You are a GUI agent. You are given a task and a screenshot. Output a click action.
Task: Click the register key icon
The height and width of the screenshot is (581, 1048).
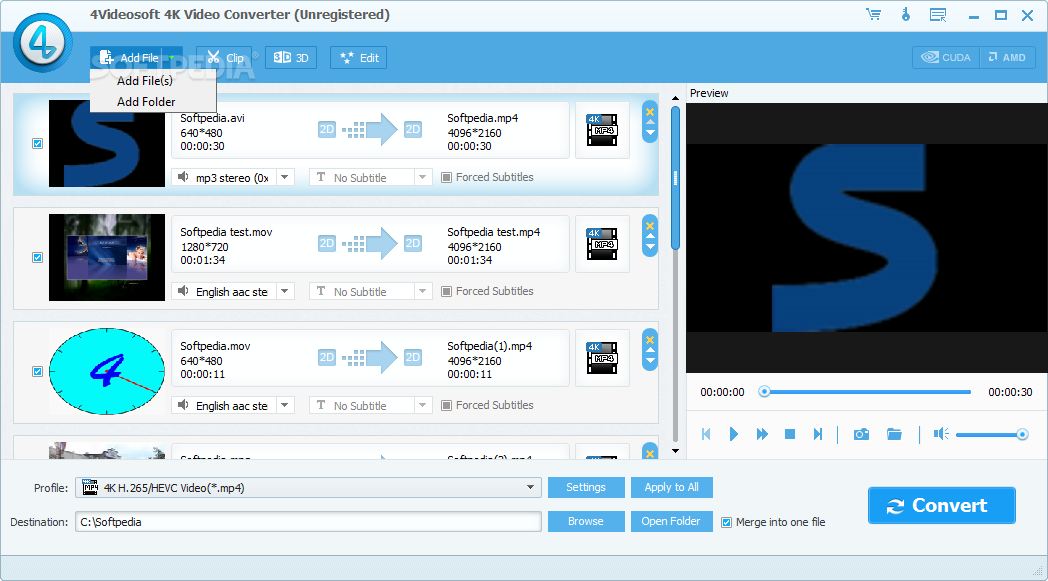point(906,14)
